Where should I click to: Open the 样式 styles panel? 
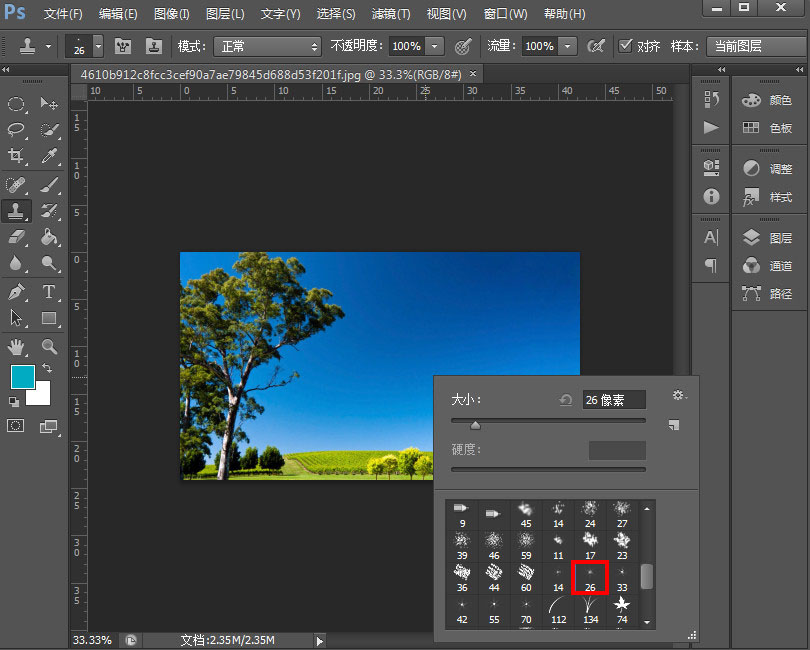(767, 197)
